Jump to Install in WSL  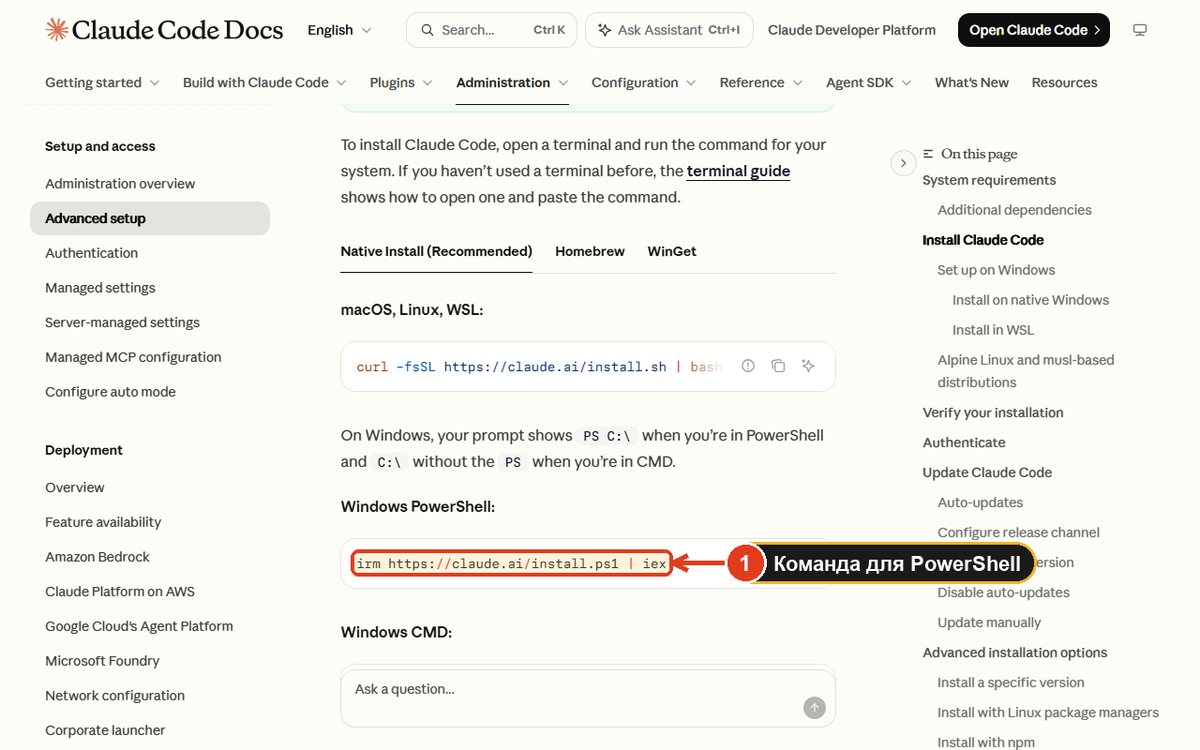click(993, 330)
